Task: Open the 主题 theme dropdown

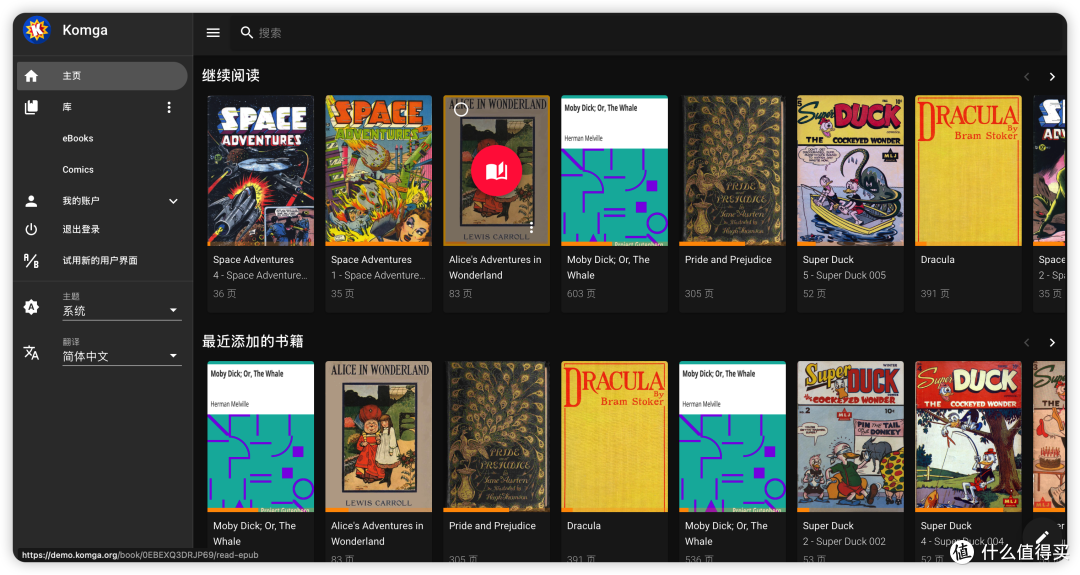Action: 122,311
